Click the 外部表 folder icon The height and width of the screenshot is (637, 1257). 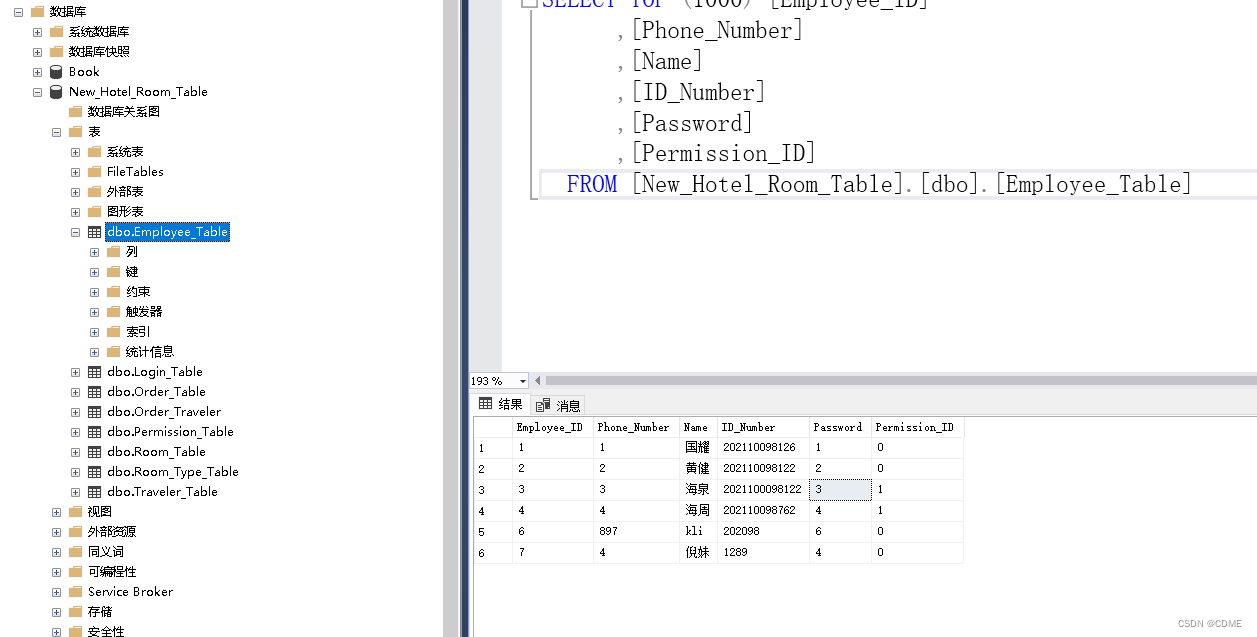[x=94, y=192]
